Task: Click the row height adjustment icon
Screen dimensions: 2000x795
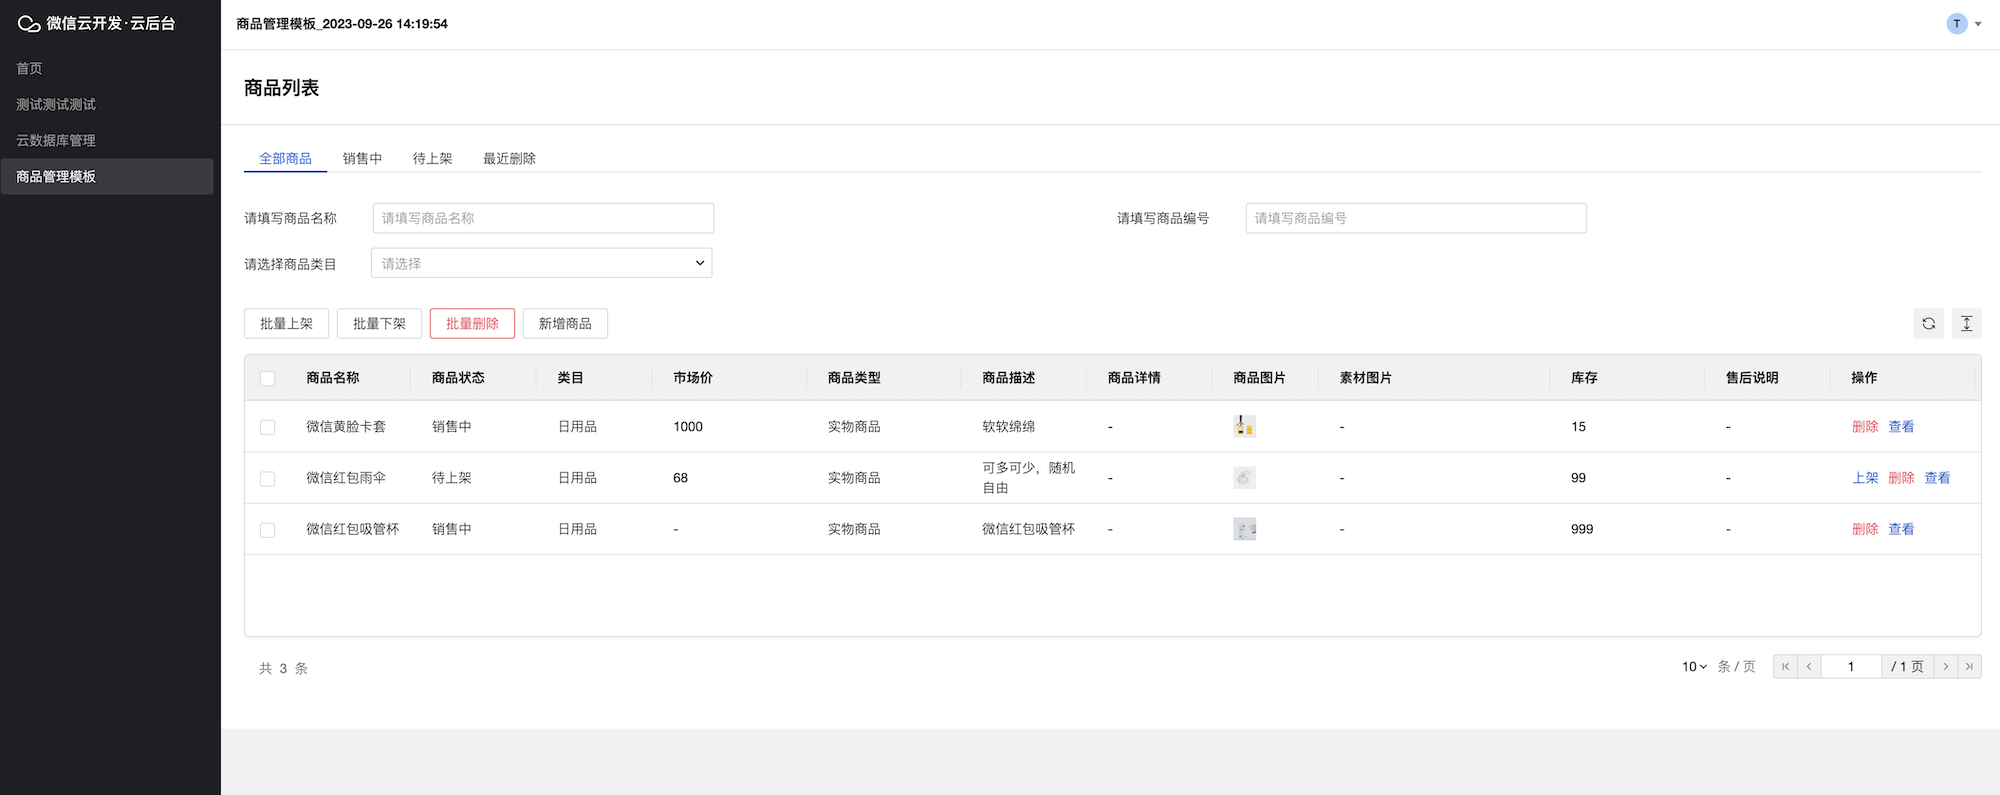Action: pyautogui.click(x=1966, y=324)
